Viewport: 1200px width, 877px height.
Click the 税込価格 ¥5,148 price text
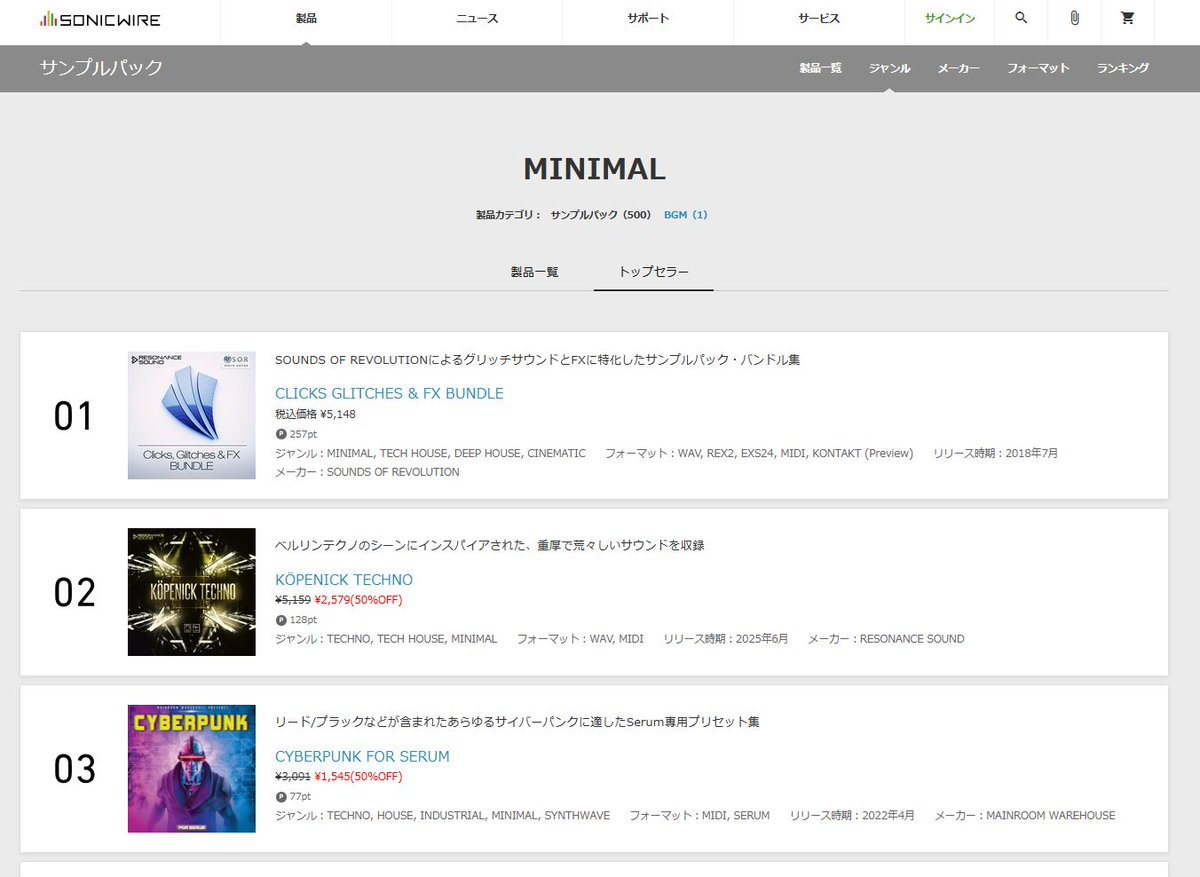[315, 414]
